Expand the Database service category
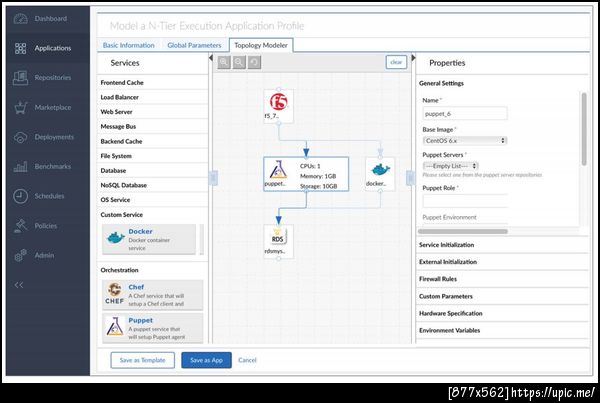Screen dimensions: 600x403 (x=153, y=170)
